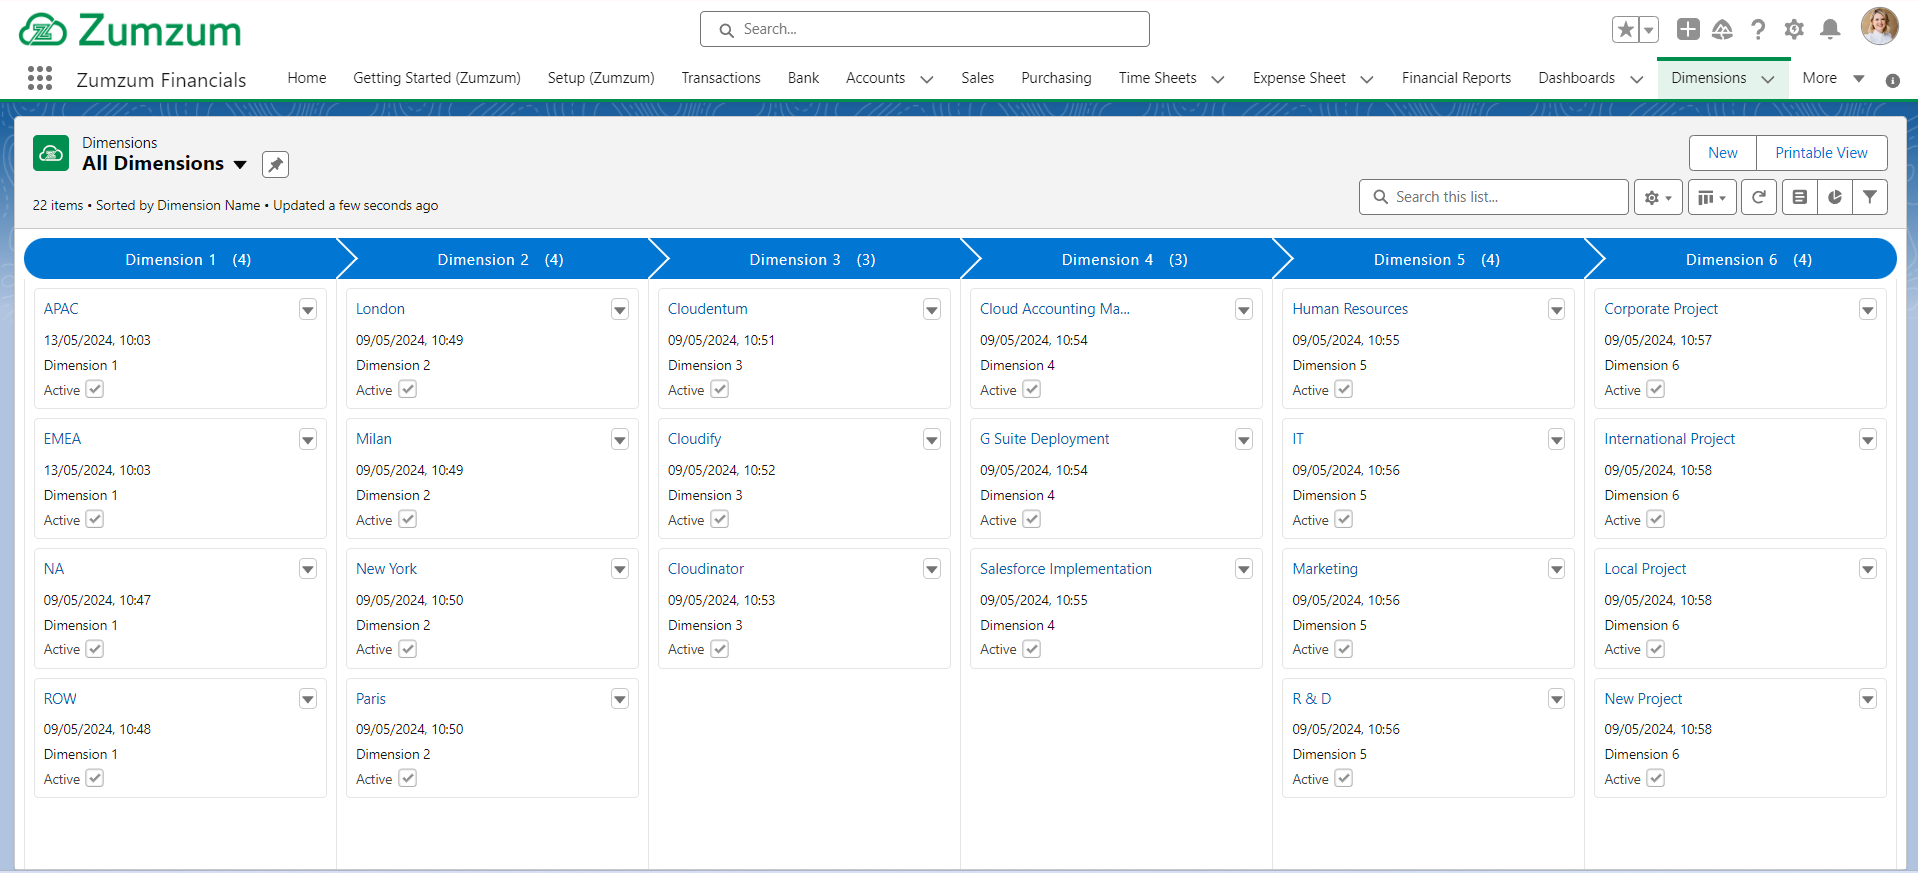Toggle the Active checkbox on Marketing card
1918x873 pixels.
(1343, 649)
